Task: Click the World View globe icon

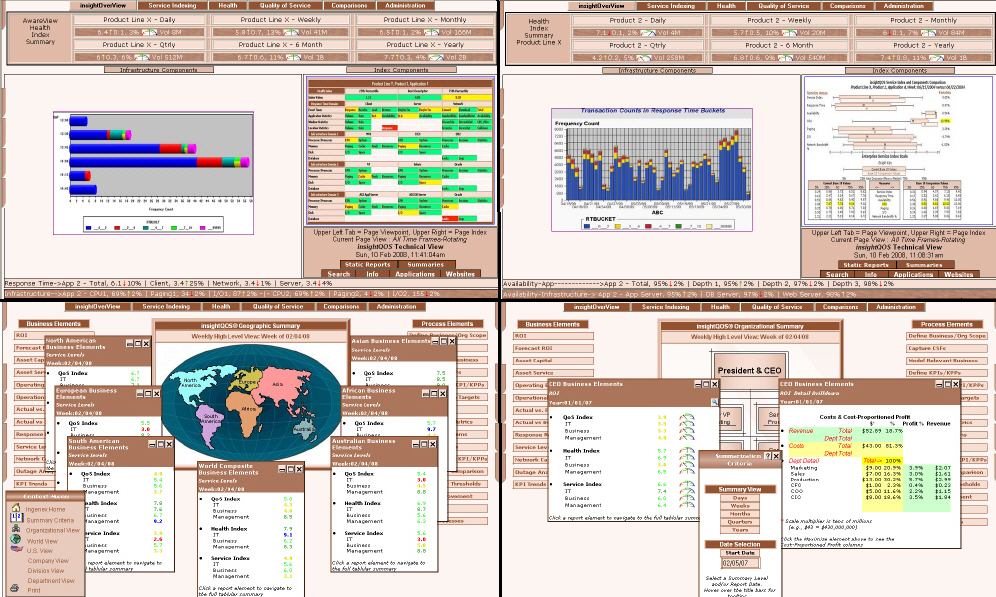Action: click(x=17, y=541)
